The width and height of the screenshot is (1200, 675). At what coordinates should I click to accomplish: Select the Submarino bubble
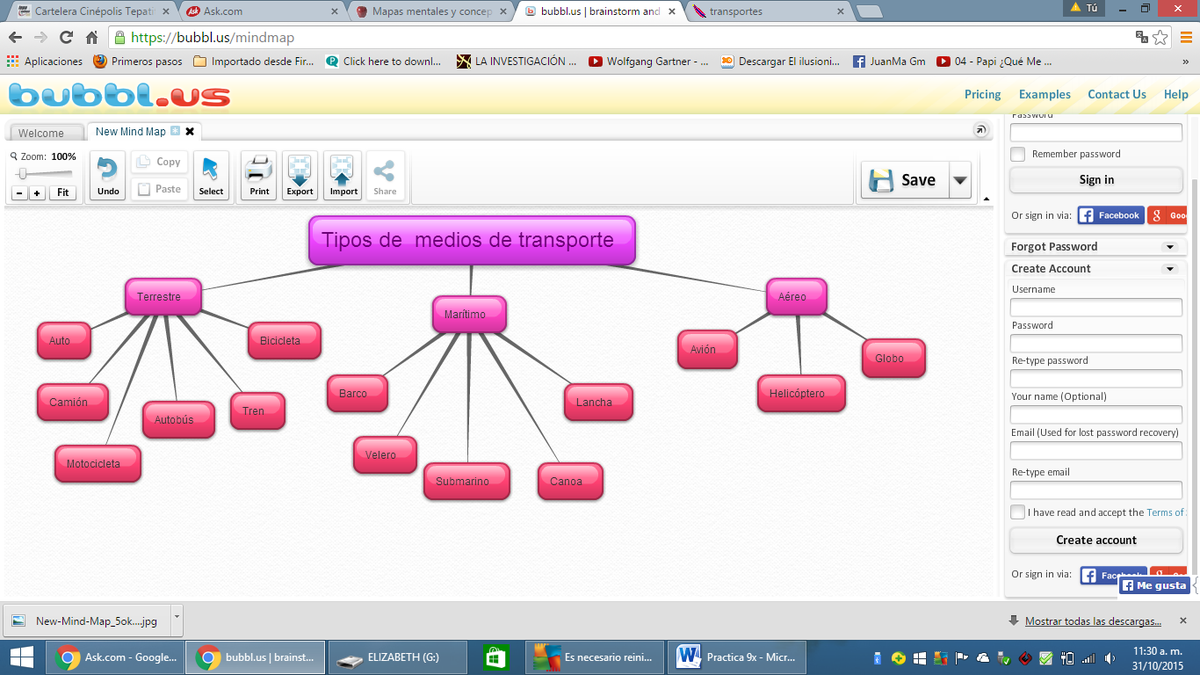(466, 481)
